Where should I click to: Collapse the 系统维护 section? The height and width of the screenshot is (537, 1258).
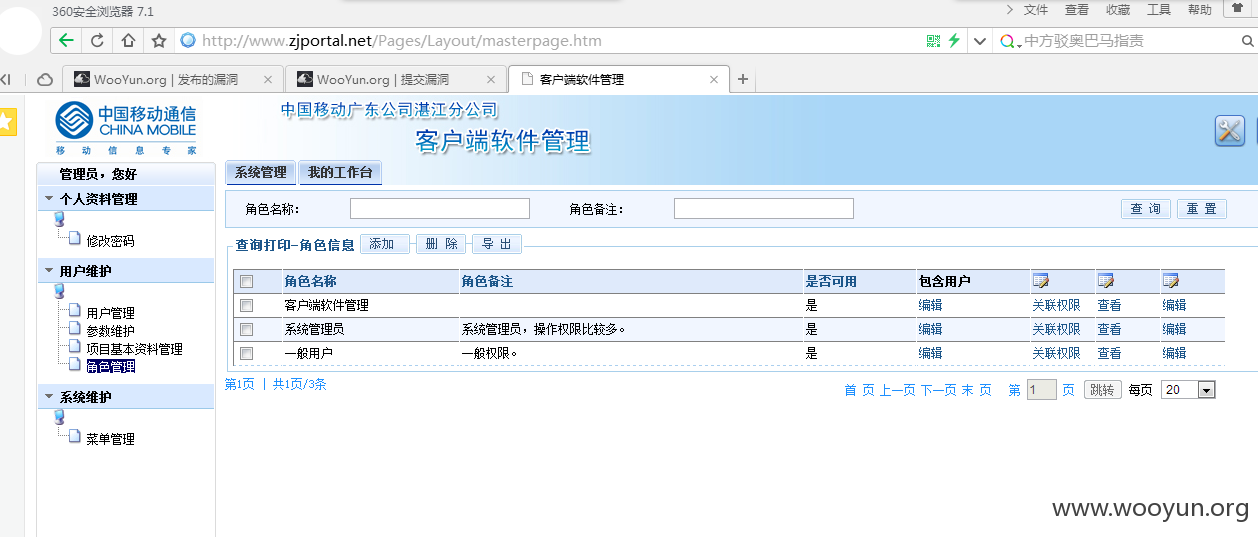[x=48, y=397]
